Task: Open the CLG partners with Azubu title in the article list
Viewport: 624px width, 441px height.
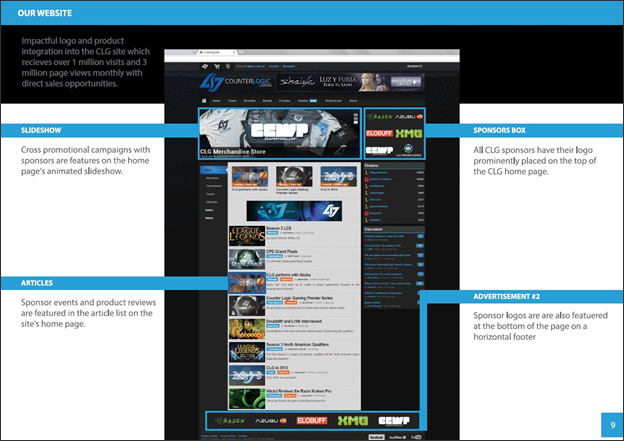Action: point(289,275)
